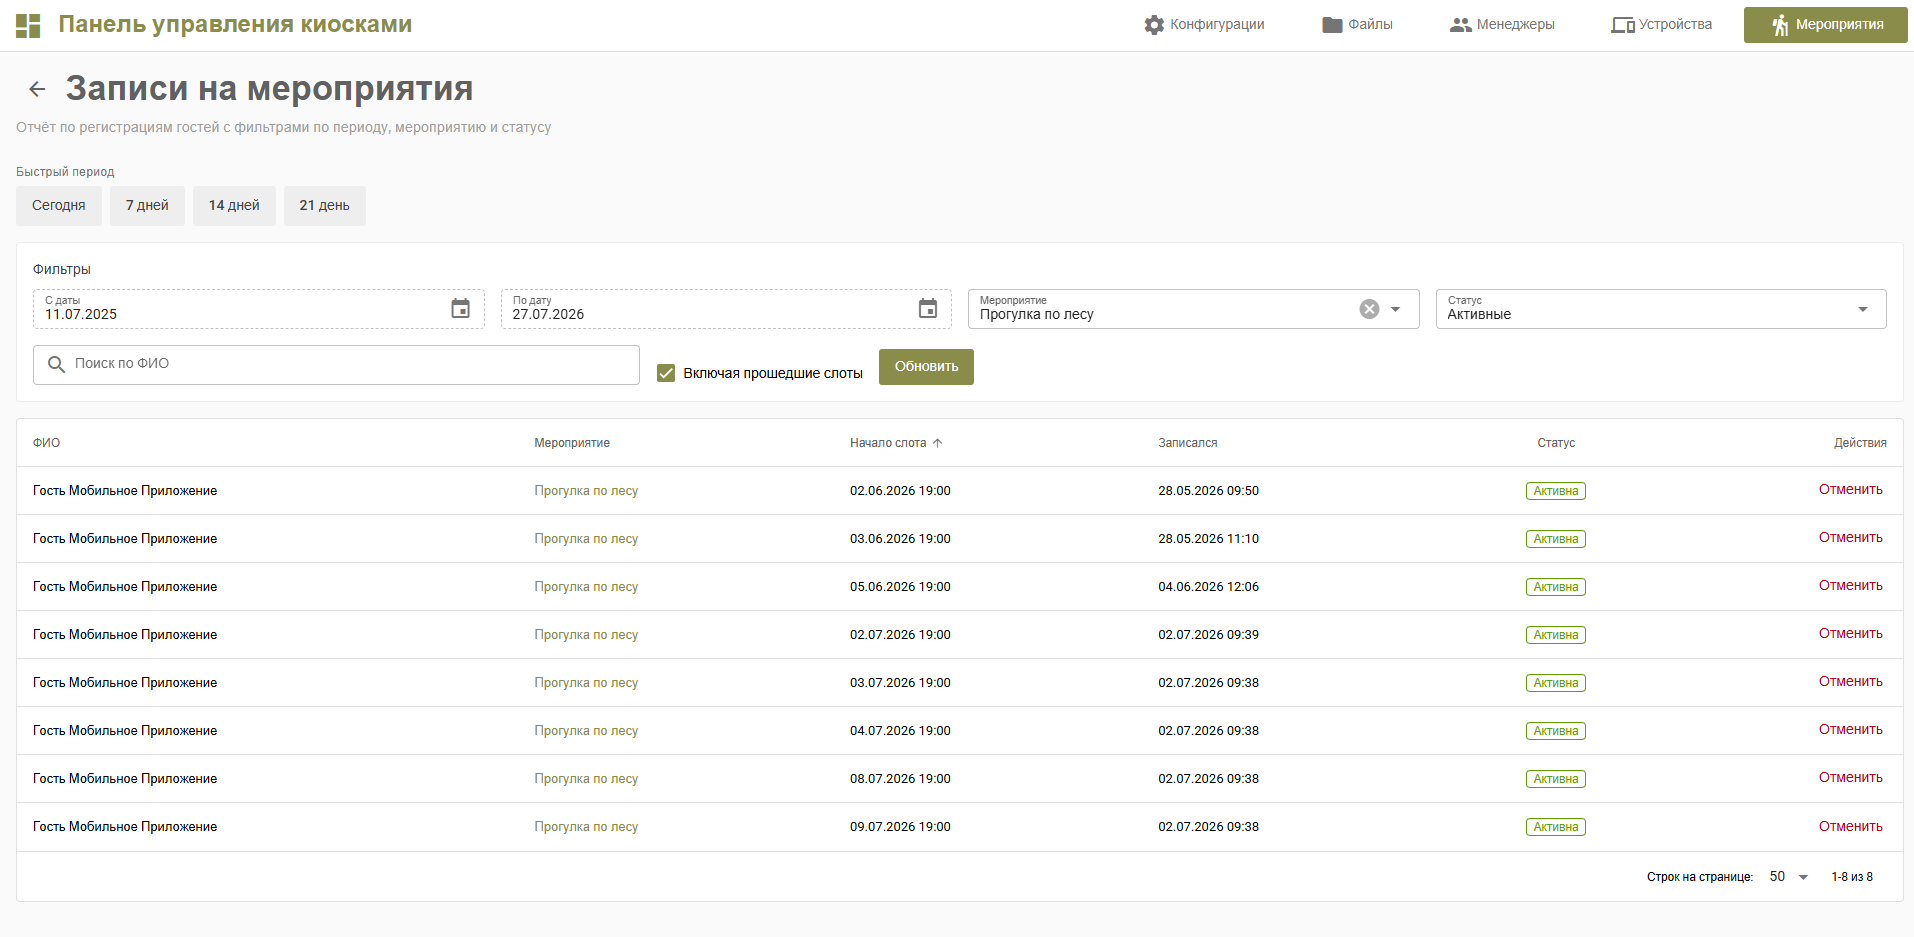Open the calendar for 'С даты'
The height and width of the screenshot is (937, 1914).
tap(460, 309)
